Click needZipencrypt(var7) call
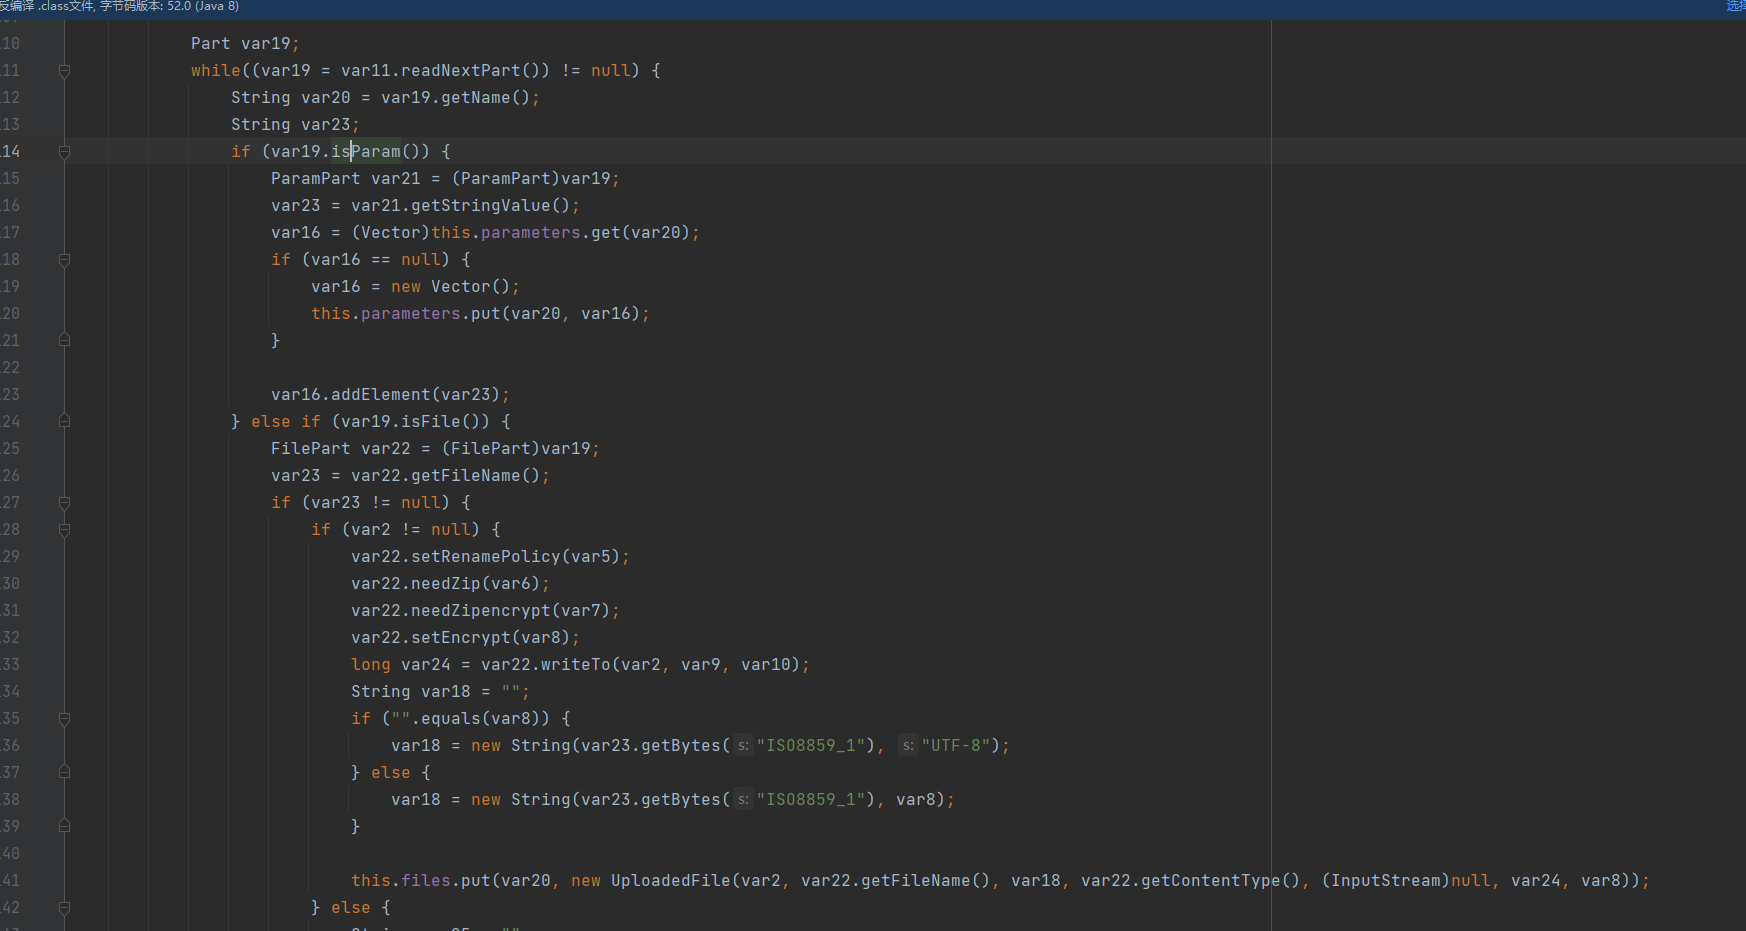Image resolution: width=1746 pixels, height=931 pixels. tap(510, 611)
